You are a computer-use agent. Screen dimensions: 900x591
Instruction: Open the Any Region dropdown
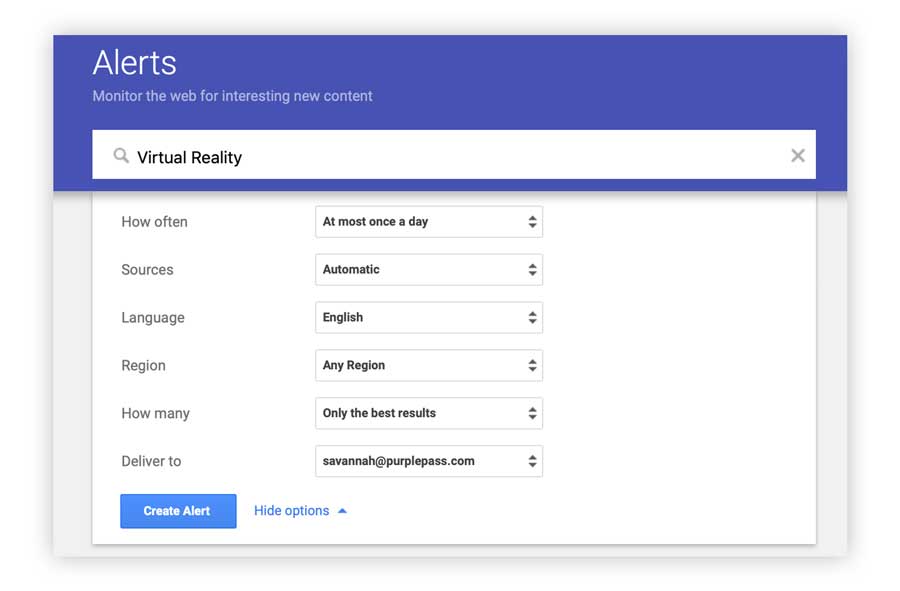coord(429,366)
